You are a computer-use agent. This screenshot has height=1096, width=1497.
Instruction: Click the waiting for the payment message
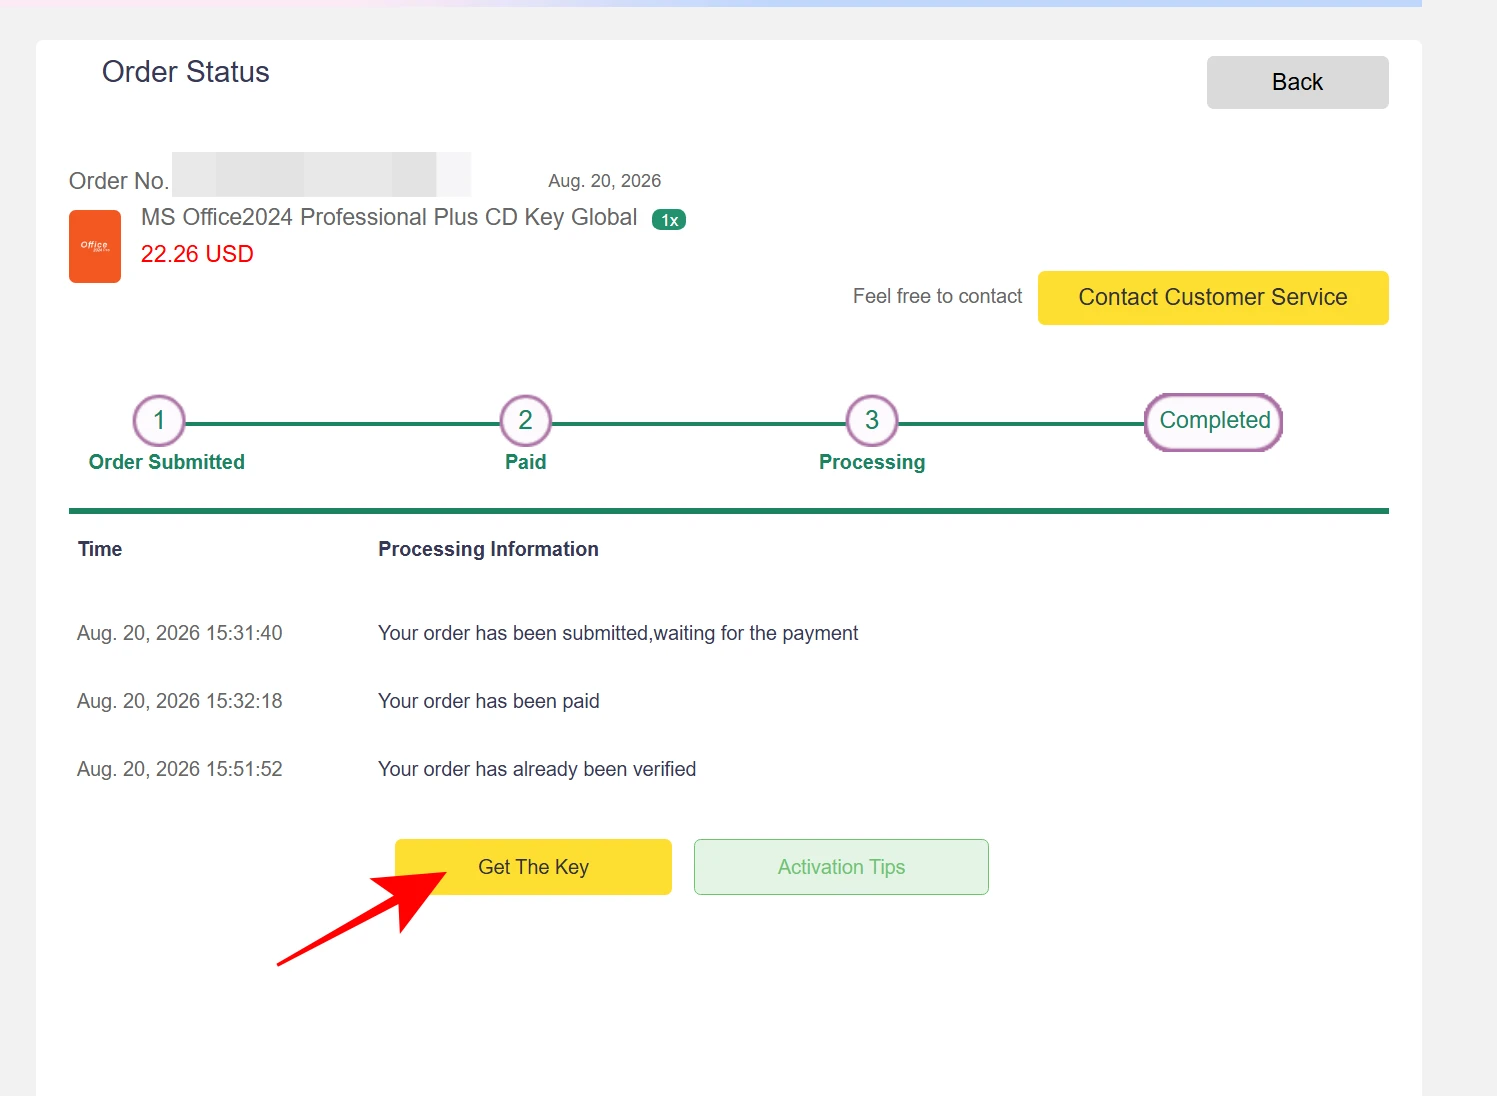618,633
